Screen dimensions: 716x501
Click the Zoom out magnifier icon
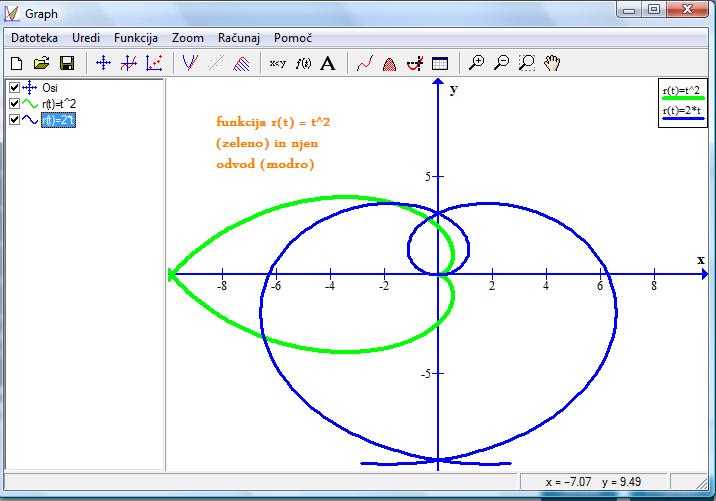(502, 63)
